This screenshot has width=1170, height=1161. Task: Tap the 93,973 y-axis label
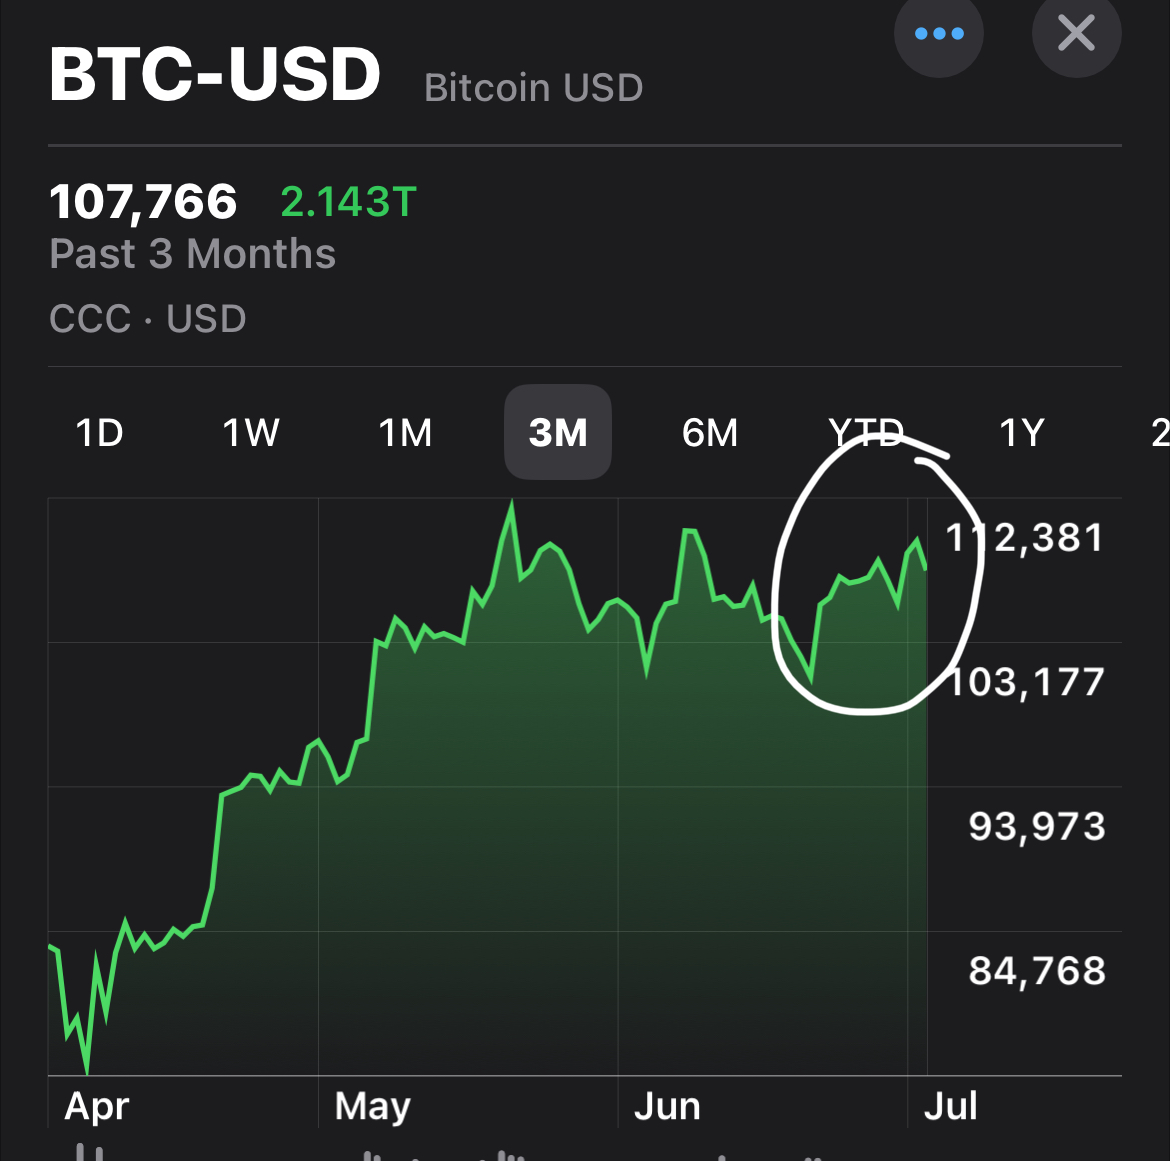click(1037, 827)
